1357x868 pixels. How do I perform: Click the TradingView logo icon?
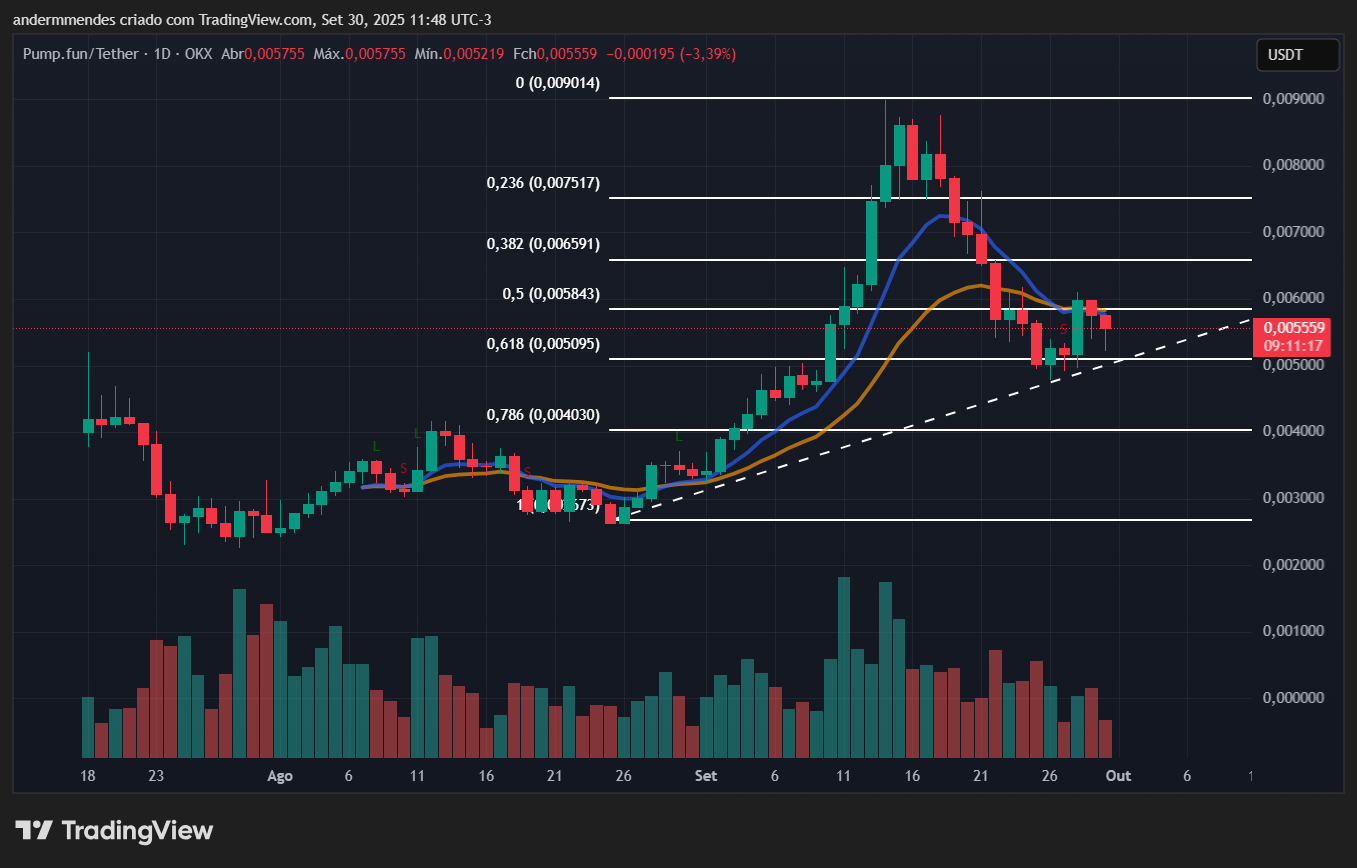click(34, 830)
